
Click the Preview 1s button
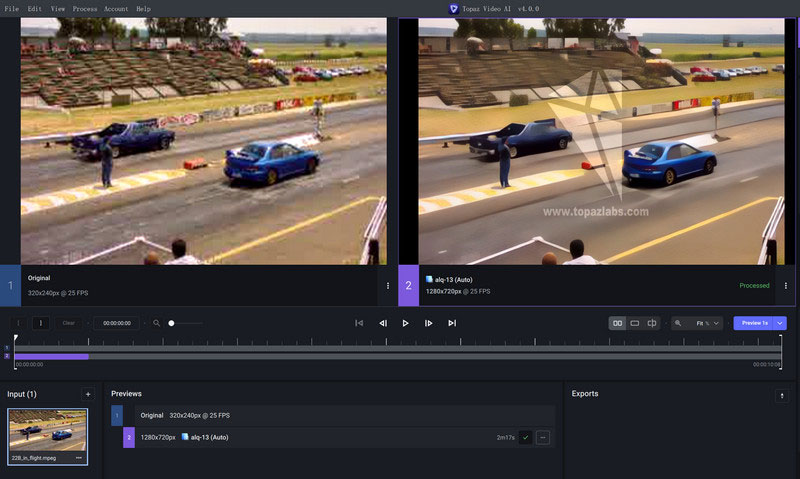(x=754, y=323)
